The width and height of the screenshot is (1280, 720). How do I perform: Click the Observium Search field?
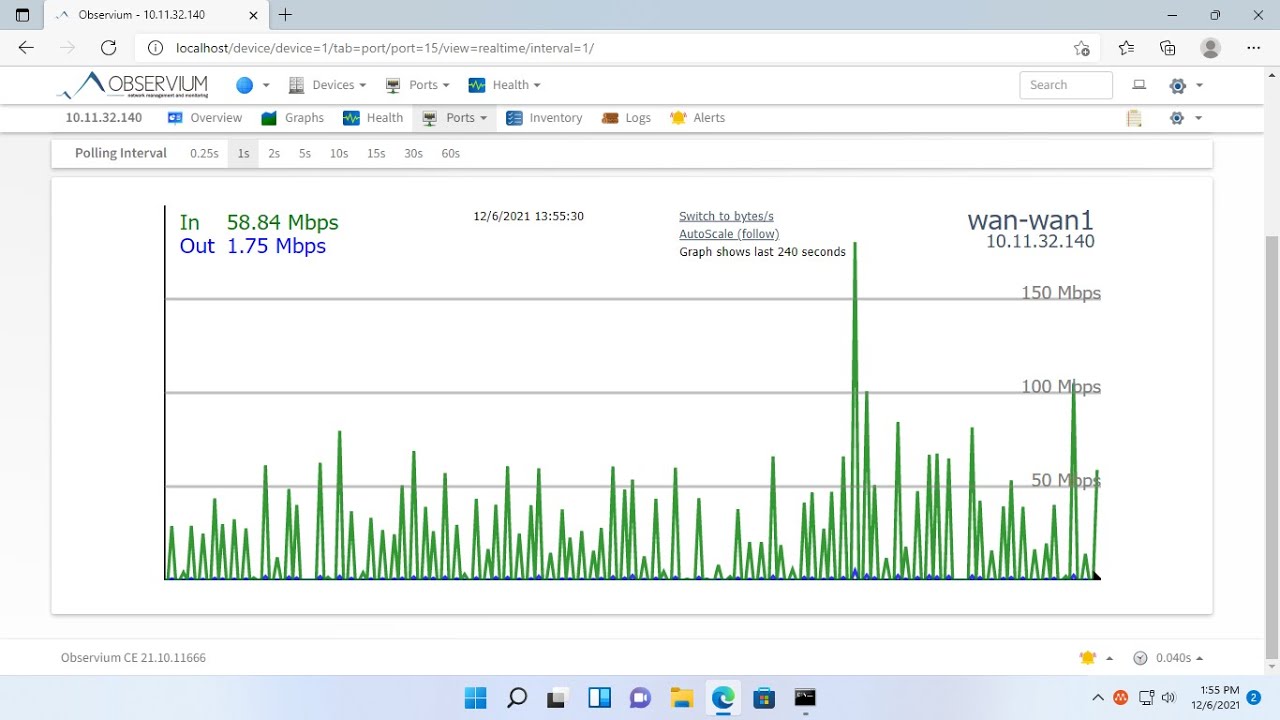1066,85
